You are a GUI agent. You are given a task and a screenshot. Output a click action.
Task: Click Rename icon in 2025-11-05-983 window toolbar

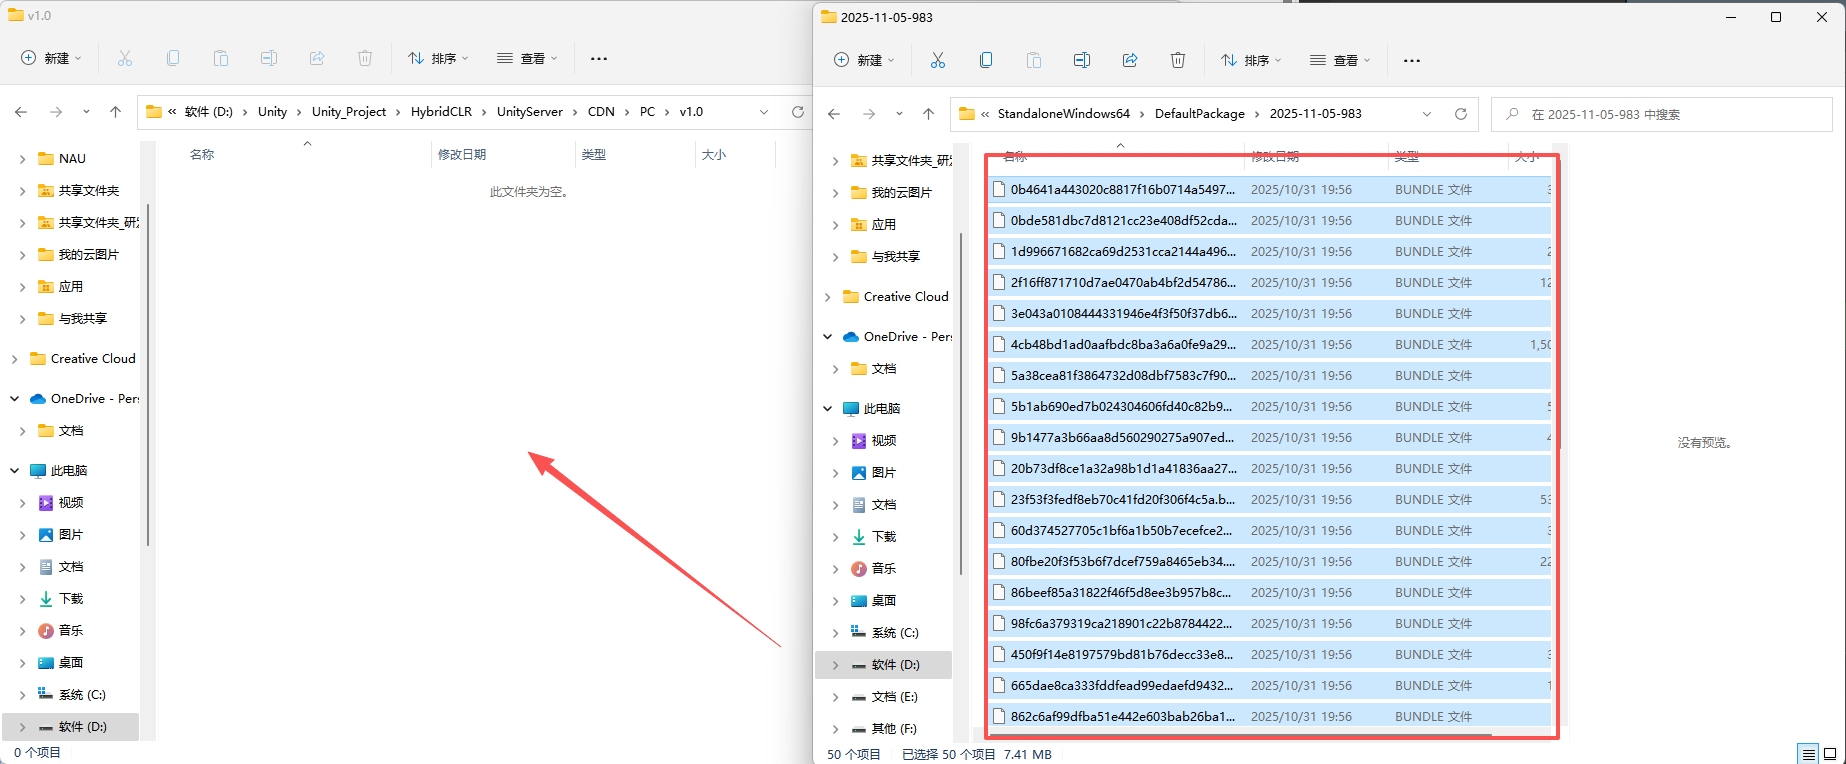click(1082, 60)
